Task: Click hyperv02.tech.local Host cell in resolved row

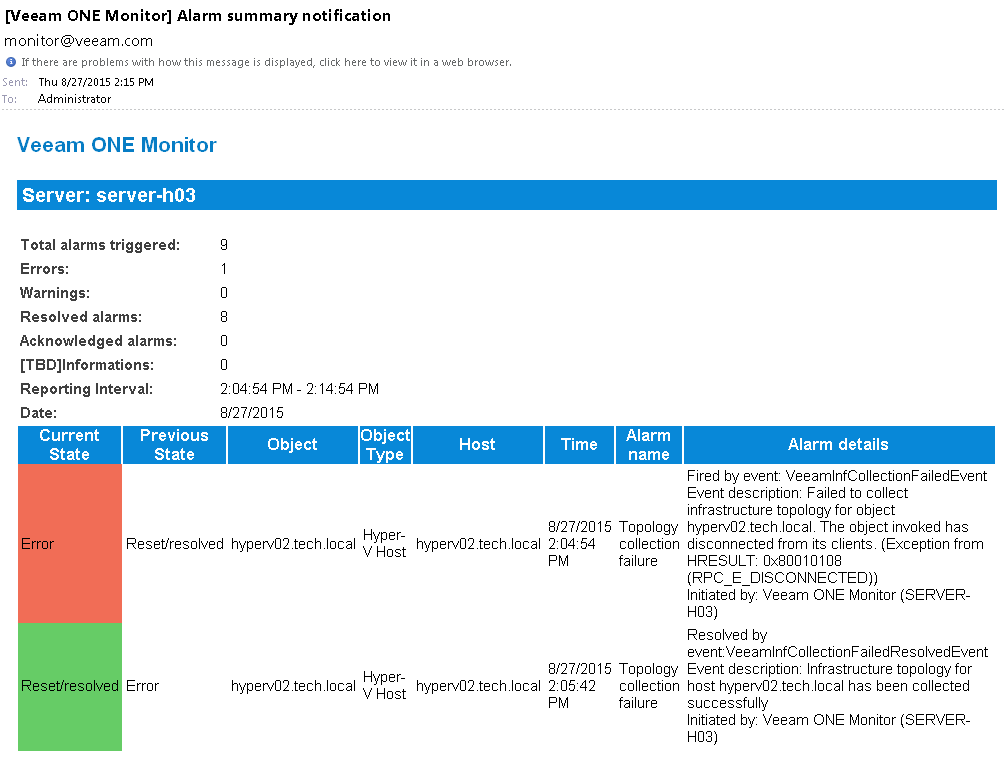Action: tap(479, 686)
